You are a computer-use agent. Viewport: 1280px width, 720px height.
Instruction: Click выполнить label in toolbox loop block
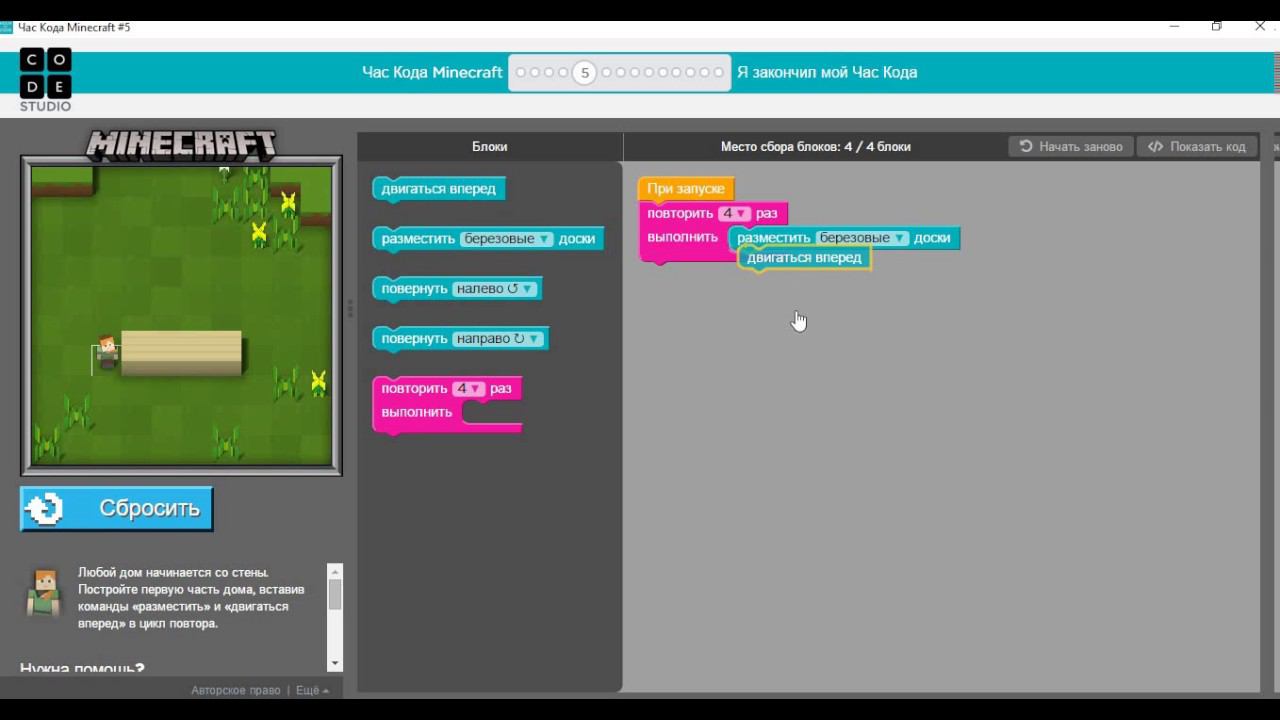click(x=417, y=412)
